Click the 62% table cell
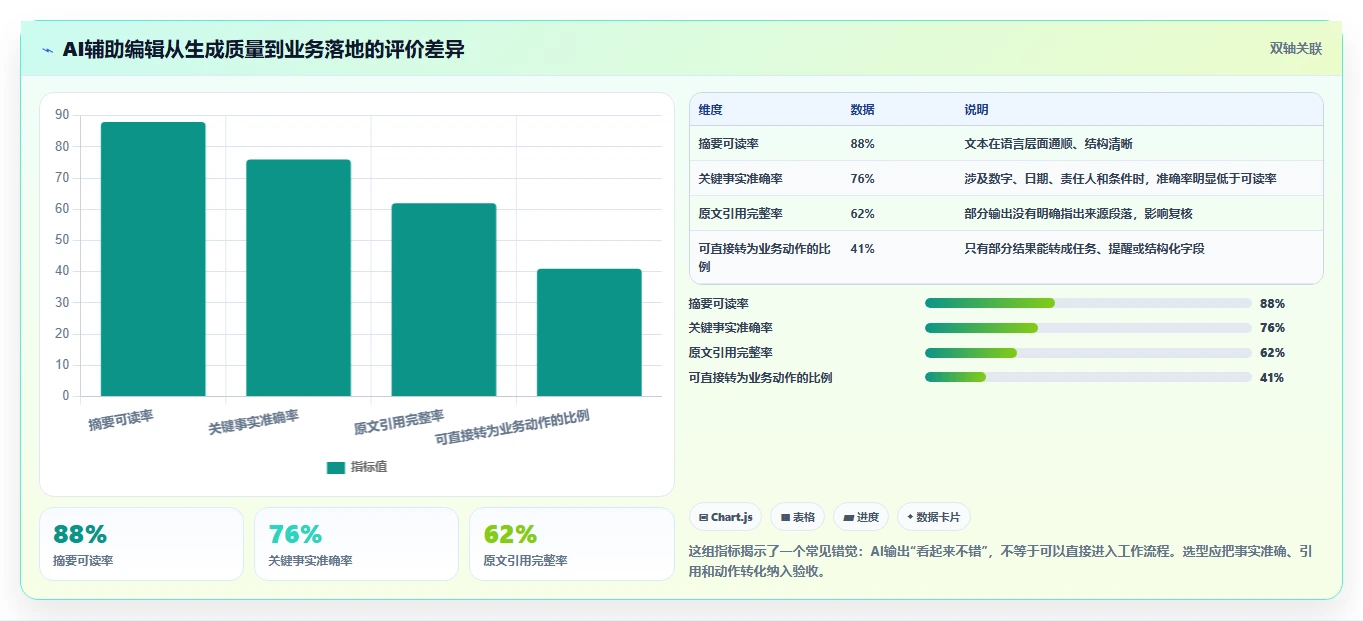The image size is (1363, 621). (x=863, y=214)
